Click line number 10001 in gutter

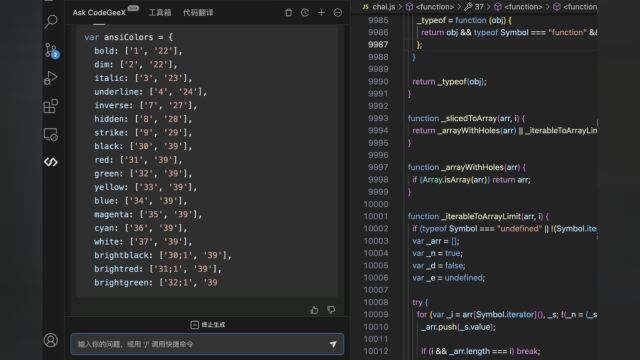click(376, 216)
